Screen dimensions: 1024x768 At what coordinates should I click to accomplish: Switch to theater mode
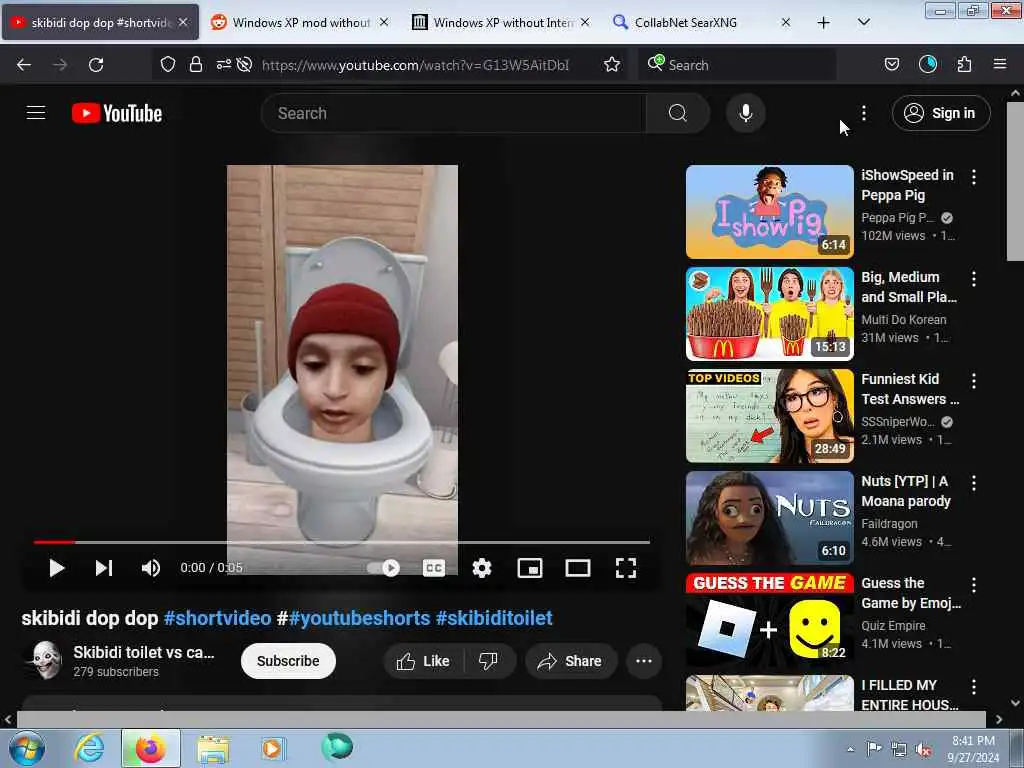click(577, 568)
